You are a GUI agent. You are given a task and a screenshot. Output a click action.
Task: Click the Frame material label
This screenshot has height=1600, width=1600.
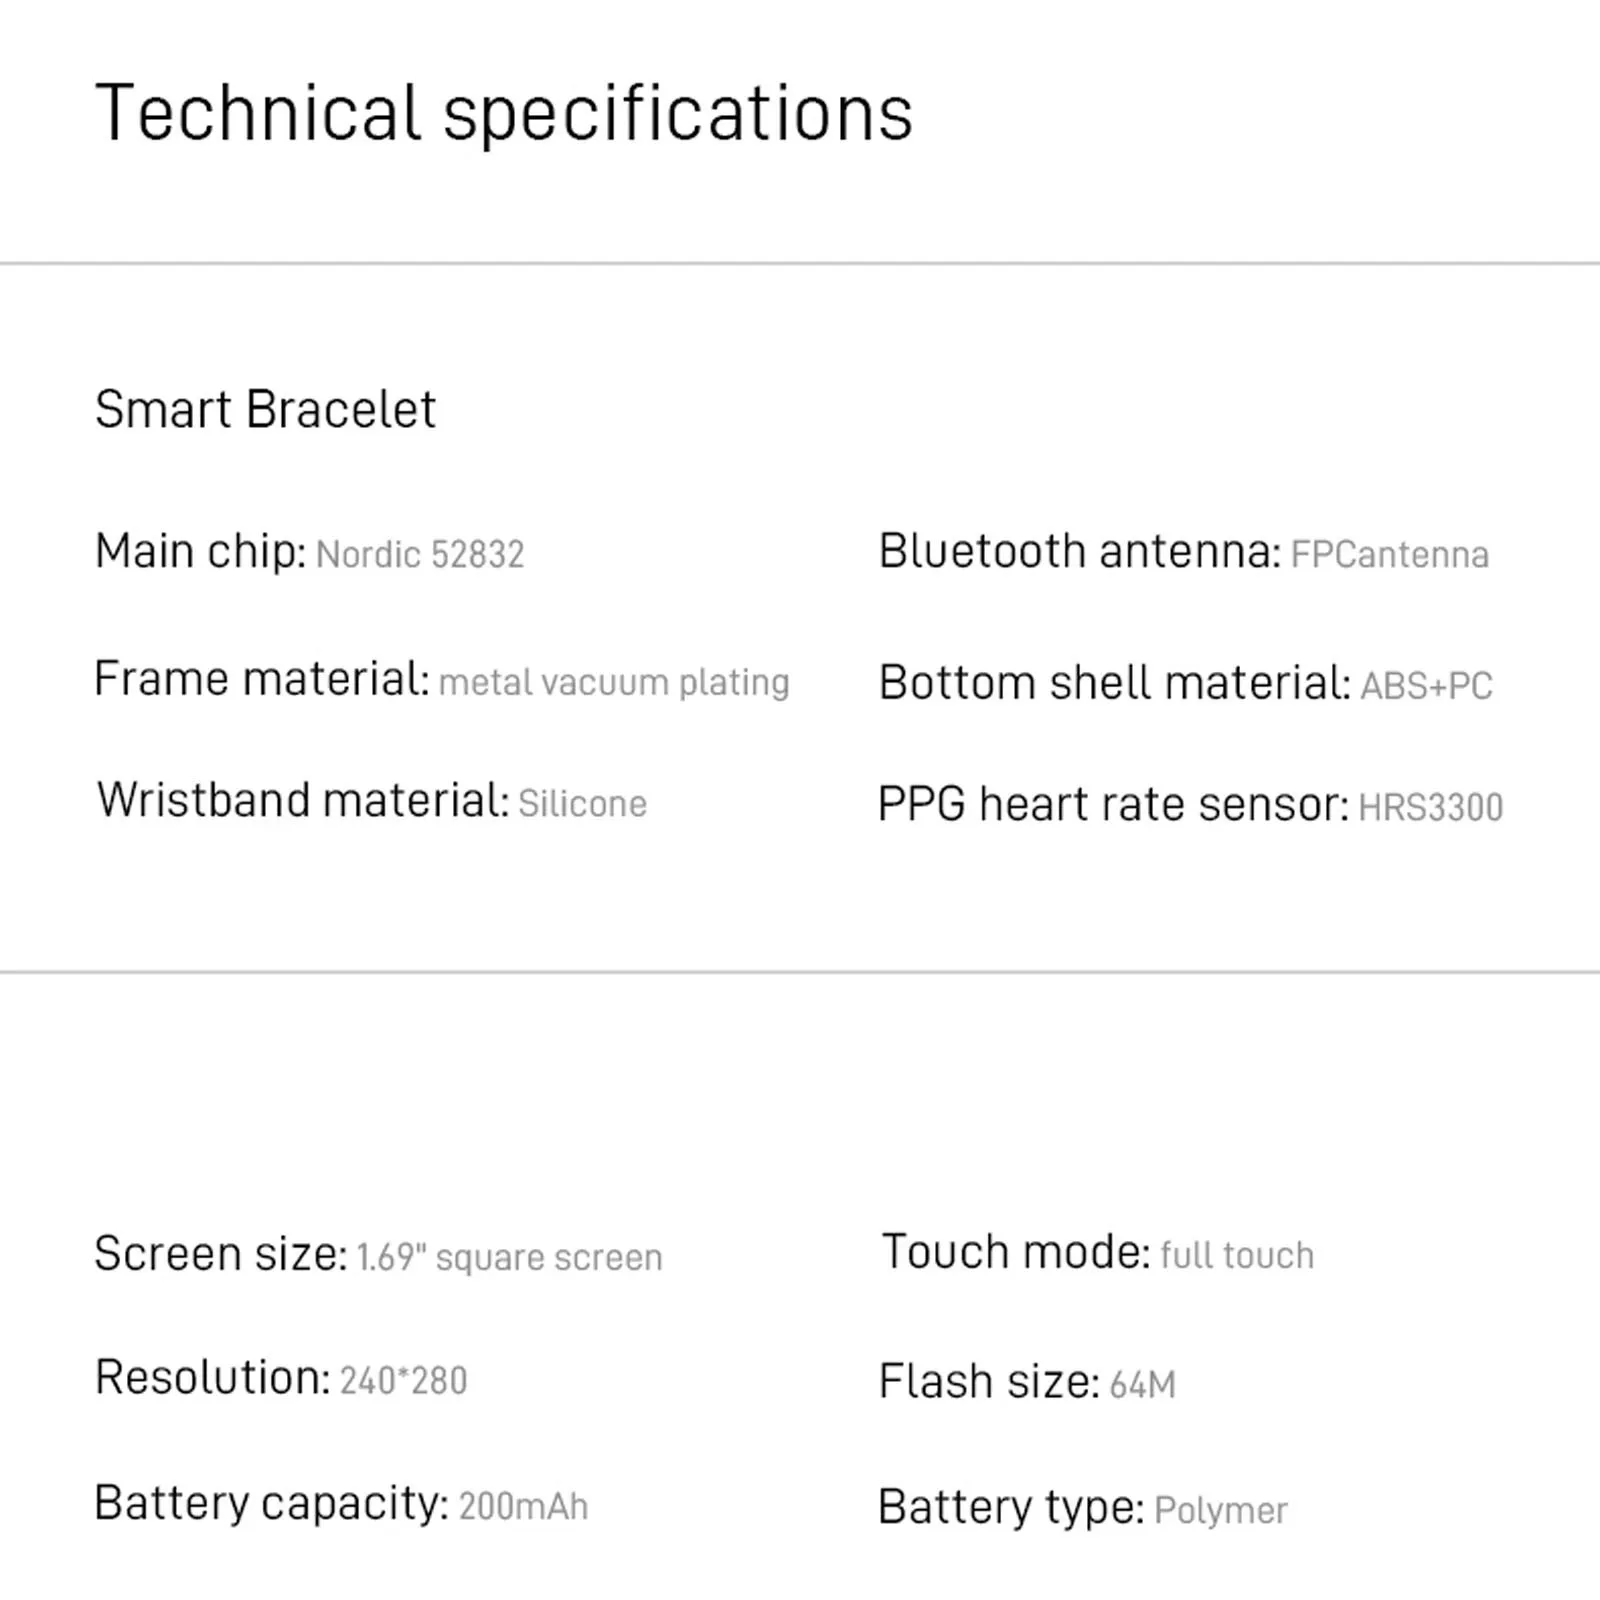[261, 679]
